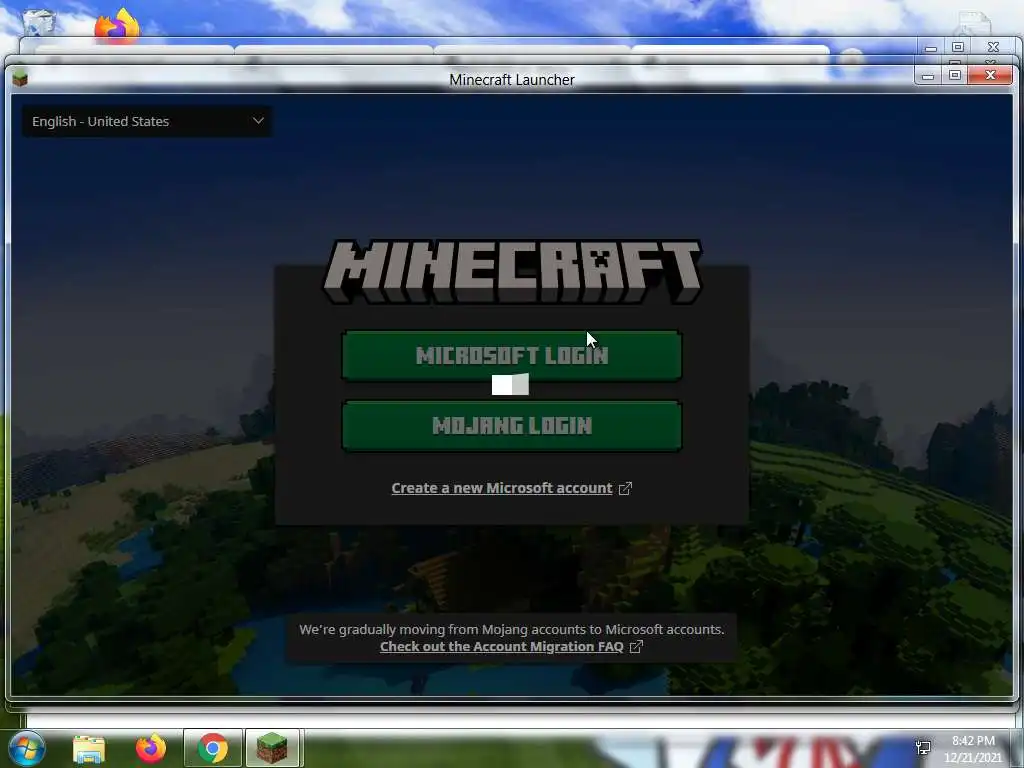Viewport: 1024px width, 768px height.
Task: Minimize the Minecraft Launcher window
Action: pyautogui.click(x=927, y=76)
